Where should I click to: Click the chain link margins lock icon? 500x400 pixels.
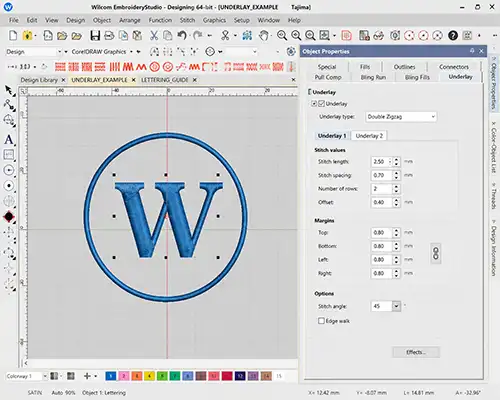pyautogui.click(x=436, y=253)
